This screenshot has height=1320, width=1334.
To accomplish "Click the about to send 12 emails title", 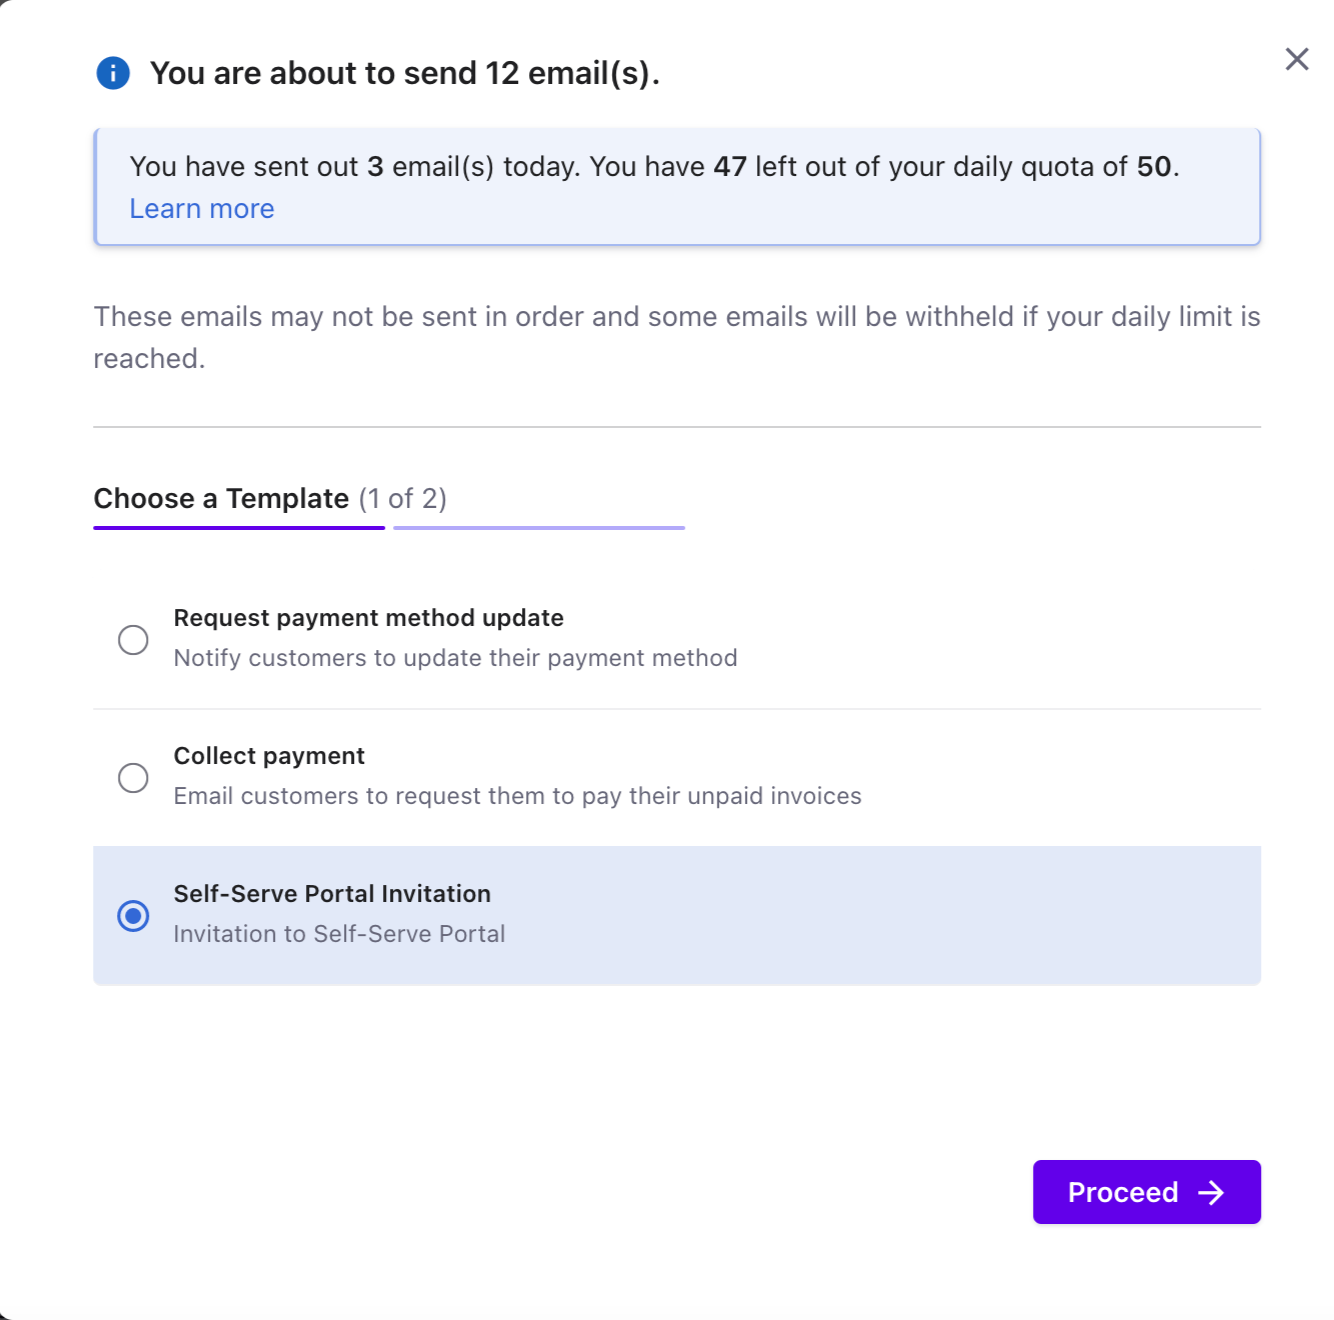I will (405, 73).
